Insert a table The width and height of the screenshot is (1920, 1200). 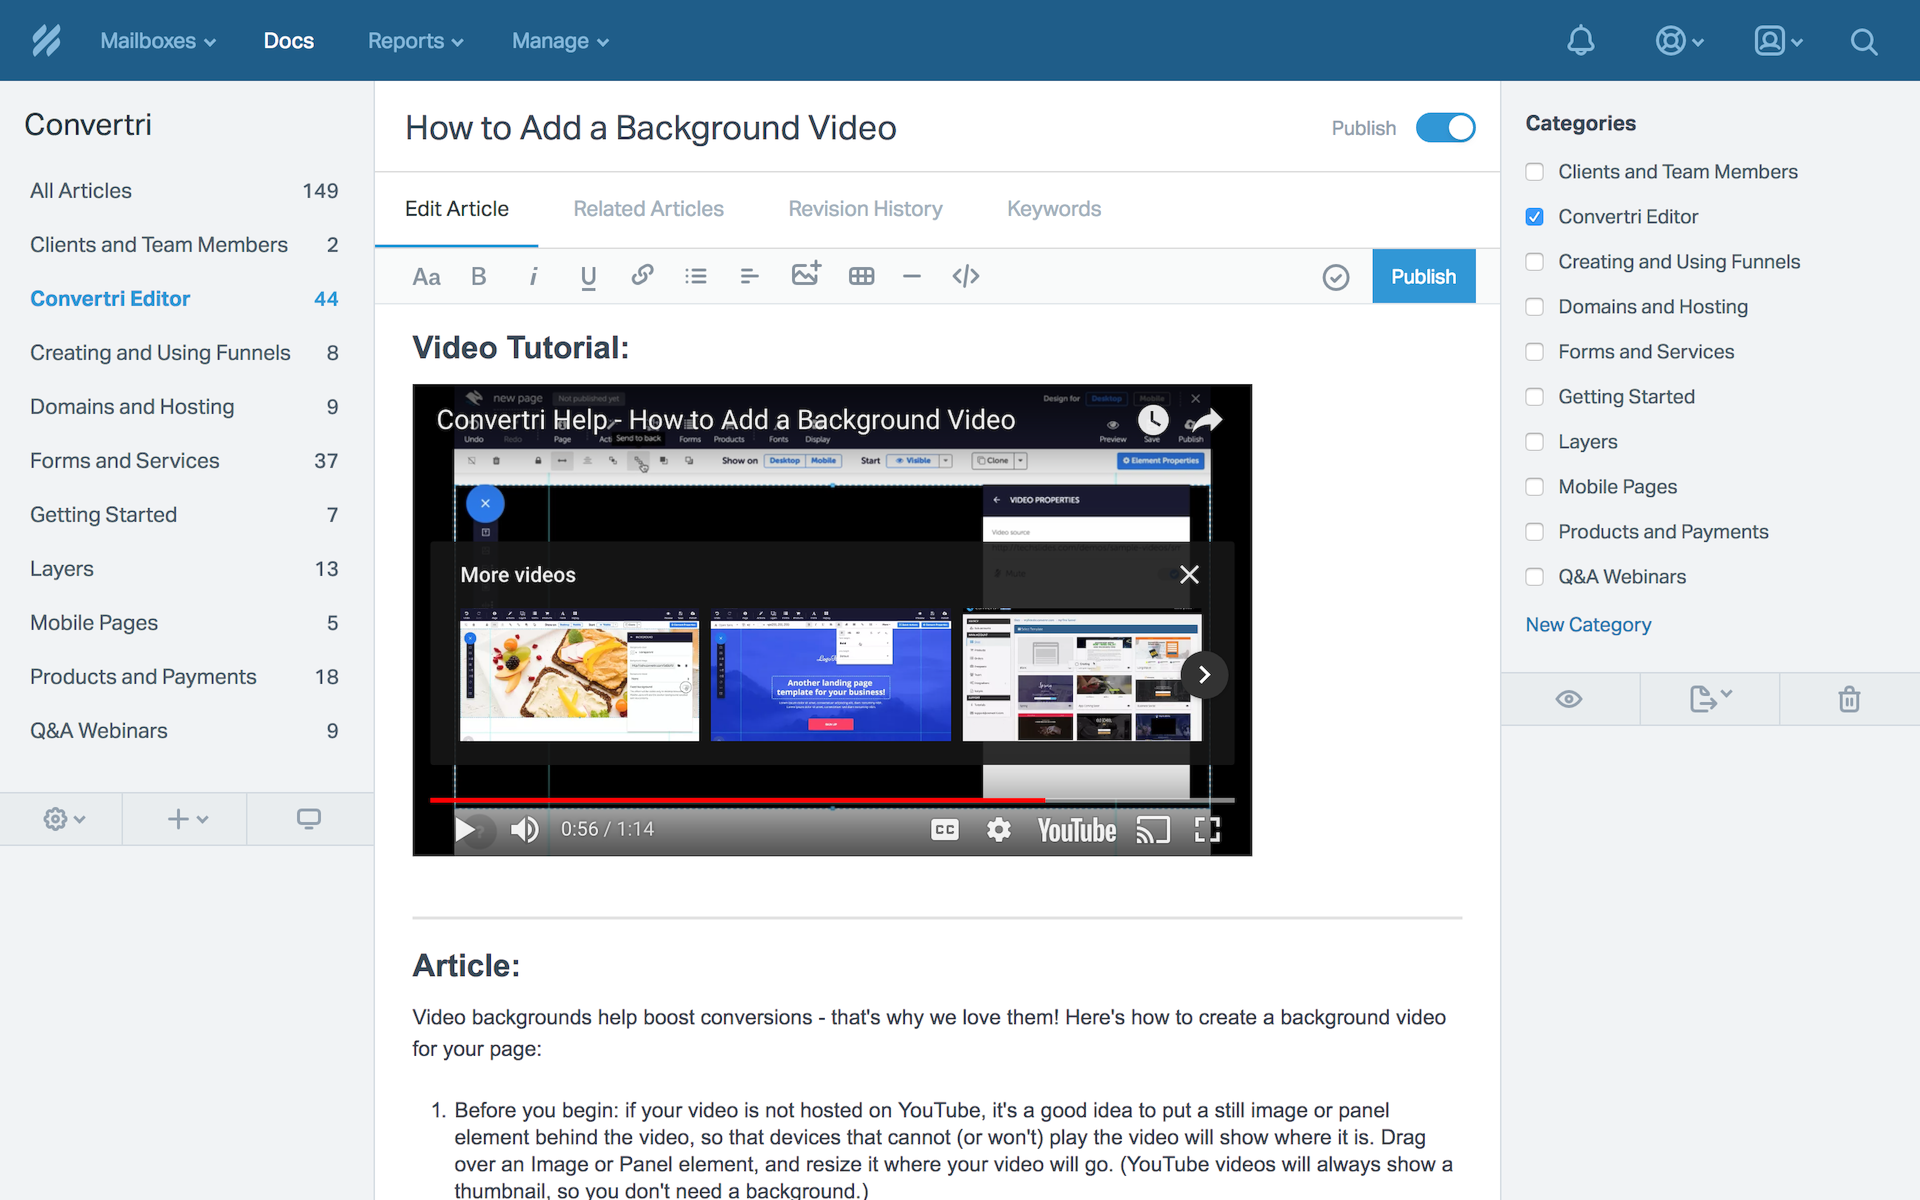[x=861, y=276]
